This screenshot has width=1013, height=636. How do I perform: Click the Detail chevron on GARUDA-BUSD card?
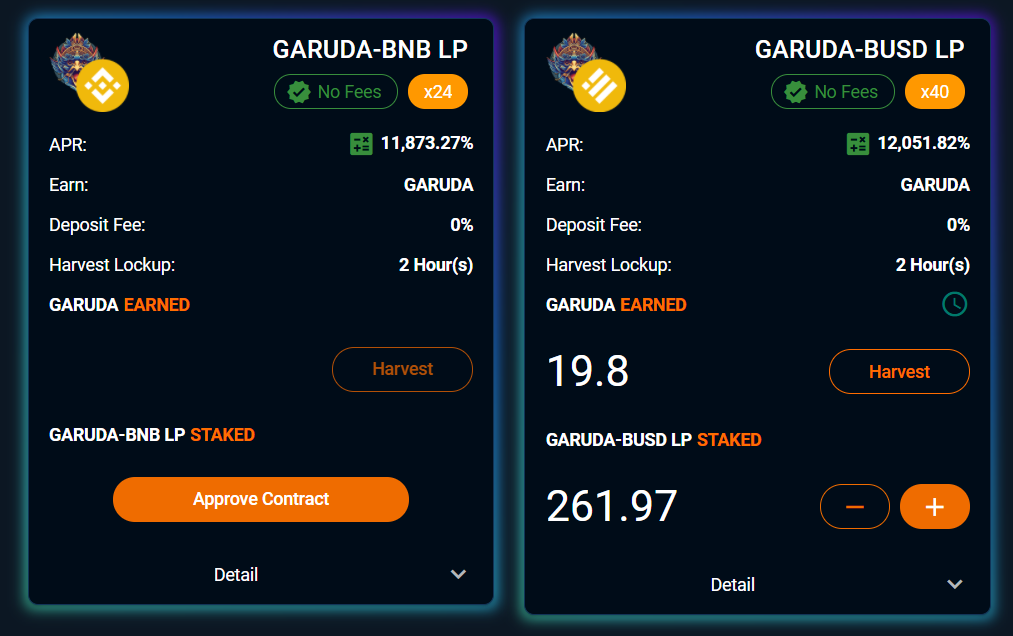coord(955,585)
